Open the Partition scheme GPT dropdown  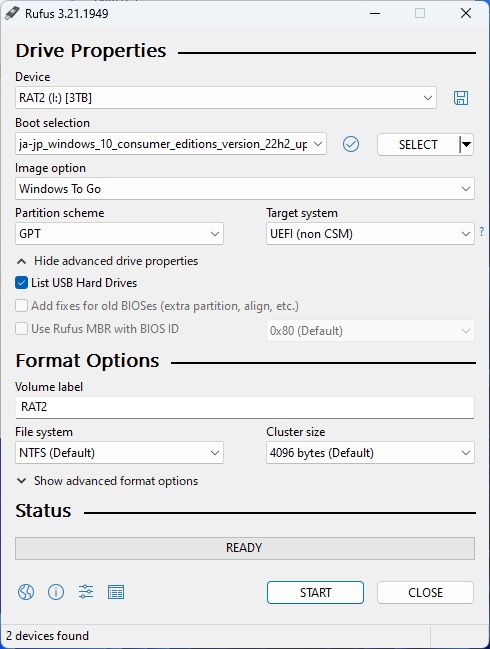[119, 234]
